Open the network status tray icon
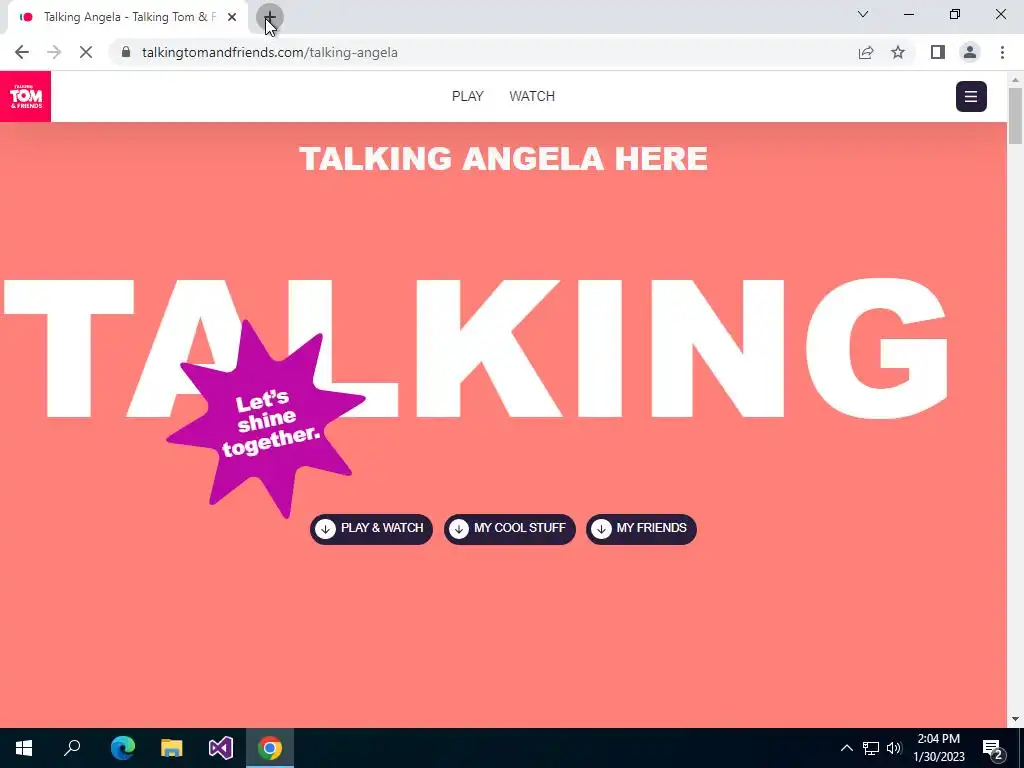 click(x=871, y=748)
